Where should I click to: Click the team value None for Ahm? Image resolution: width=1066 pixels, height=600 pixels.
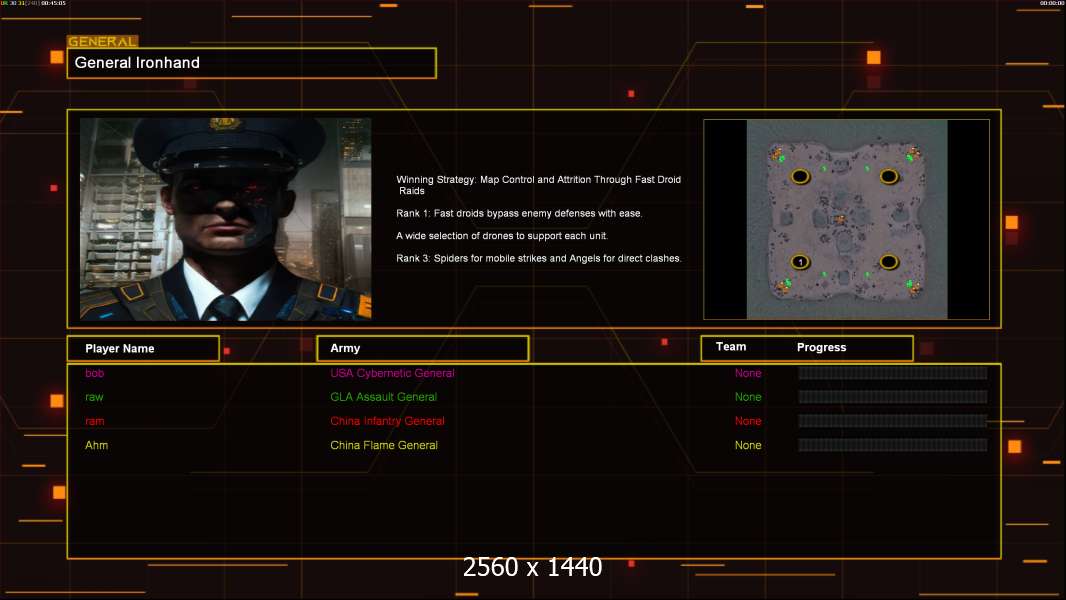(x=748, y=445)
